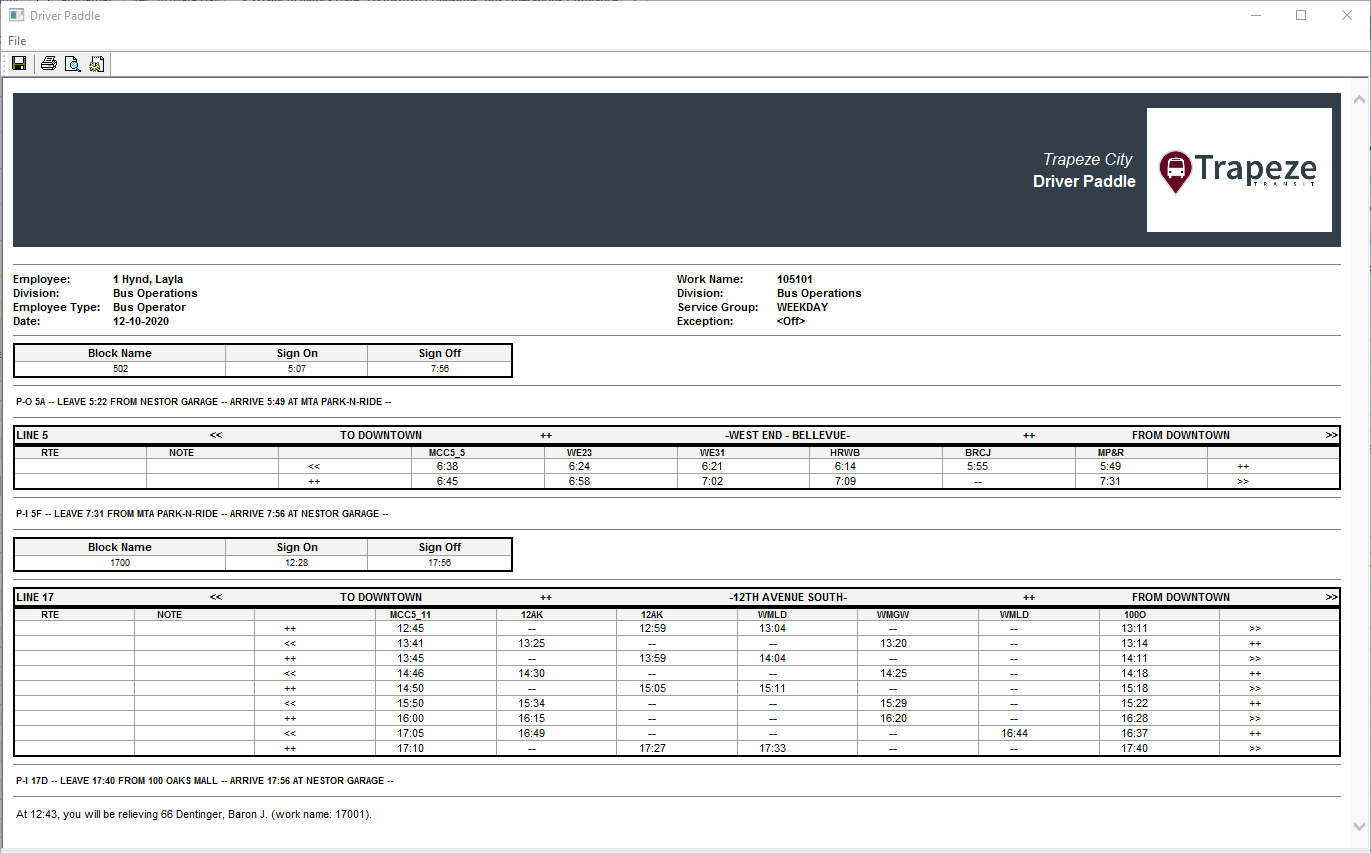The image size is (1371, 853).
Task: Click the relieving Dentinger note text
Action: point(194,814)
